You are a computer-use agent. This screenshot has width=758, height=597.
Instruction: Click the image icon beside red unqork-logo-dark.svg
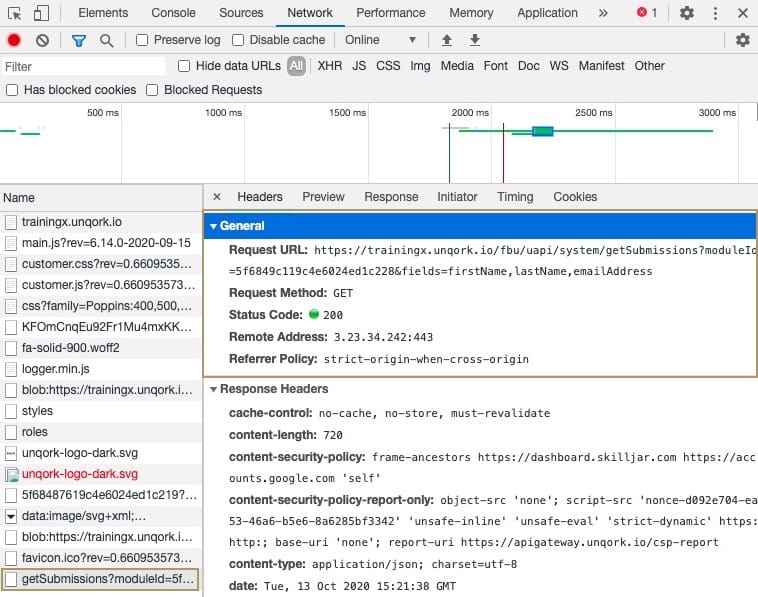coord(12,475)
